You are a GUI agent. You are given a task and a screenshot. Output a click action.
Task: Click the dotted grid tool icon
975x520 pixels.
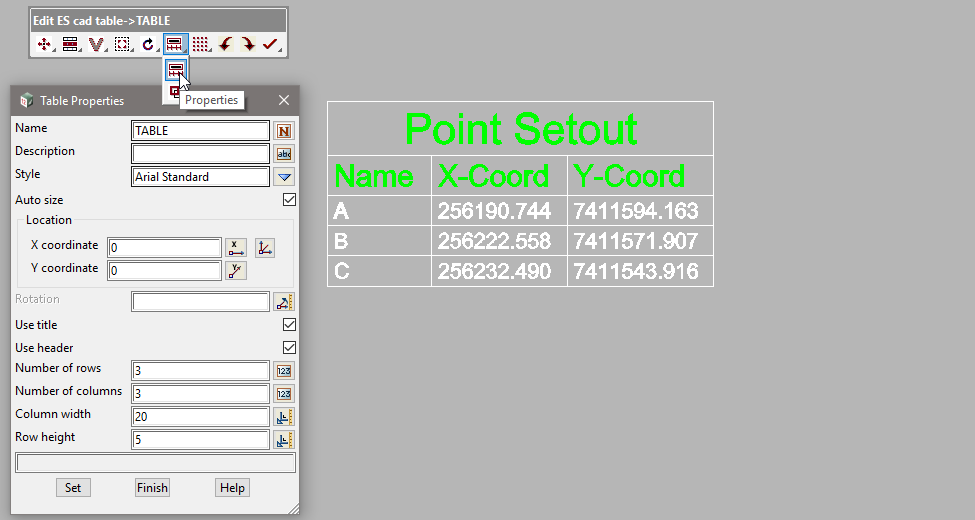200,44
